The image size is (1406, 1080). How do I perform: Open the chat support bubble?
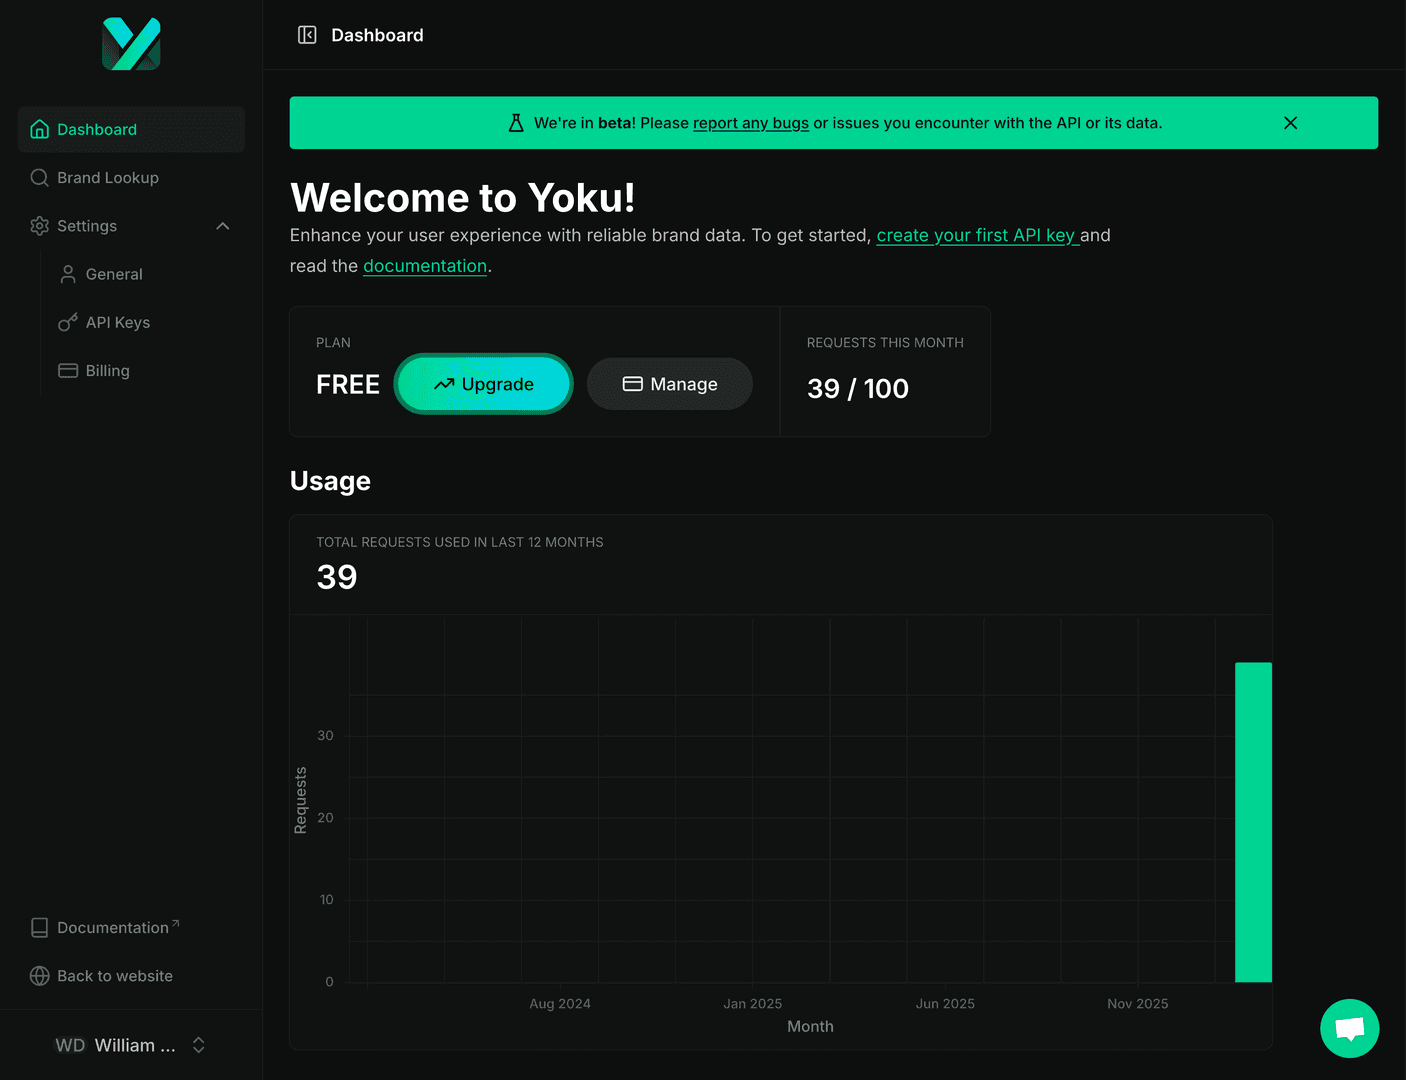pos(1349,1028)
